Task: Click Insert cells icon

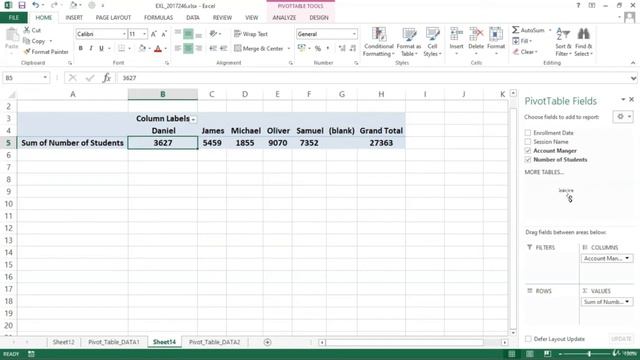Action: click(x=456, y=35)
